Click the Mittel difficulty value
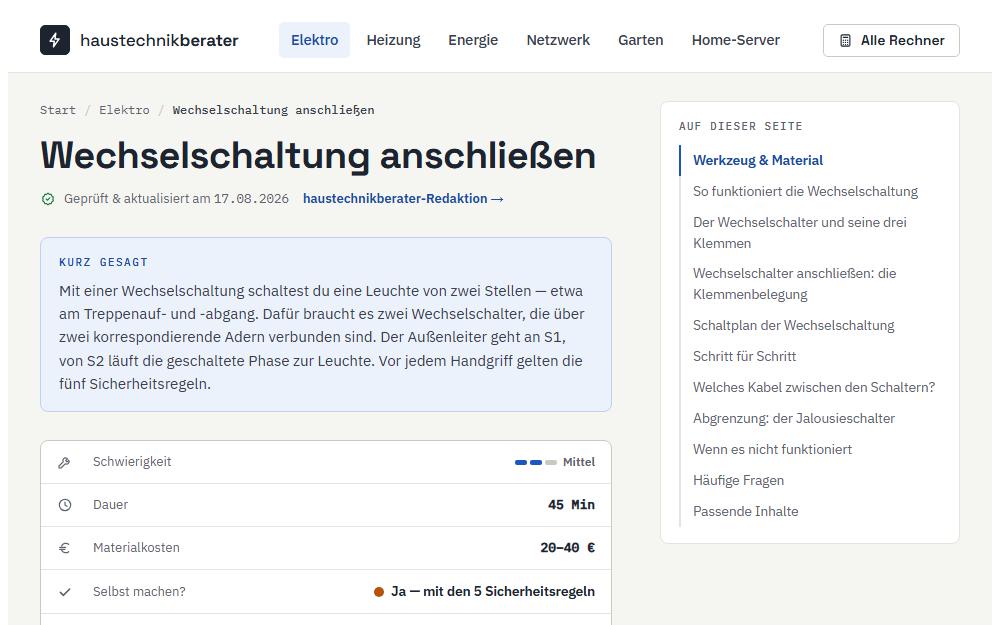This screenshot has height=625, width=1000. 579,462
